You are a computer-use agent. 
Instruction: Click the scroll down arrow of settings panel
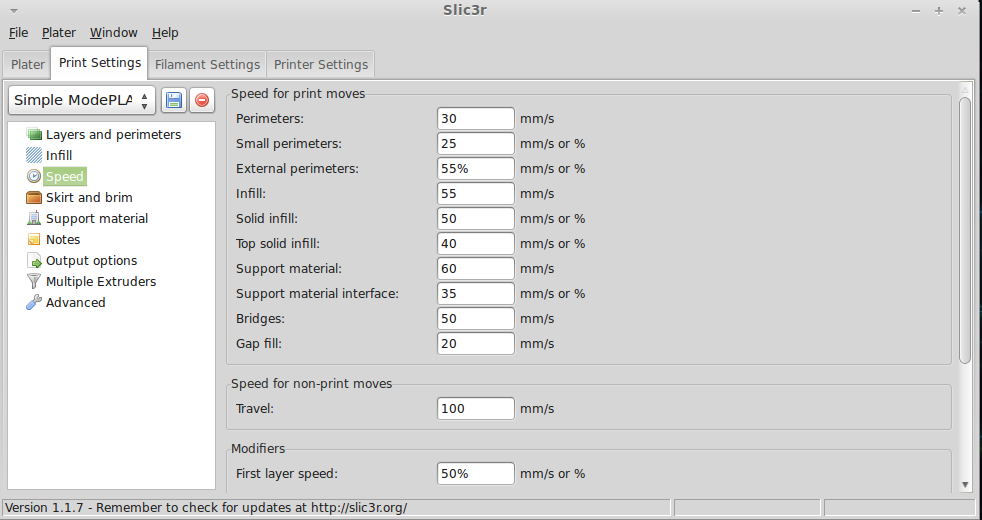click(x=965, y=484)
